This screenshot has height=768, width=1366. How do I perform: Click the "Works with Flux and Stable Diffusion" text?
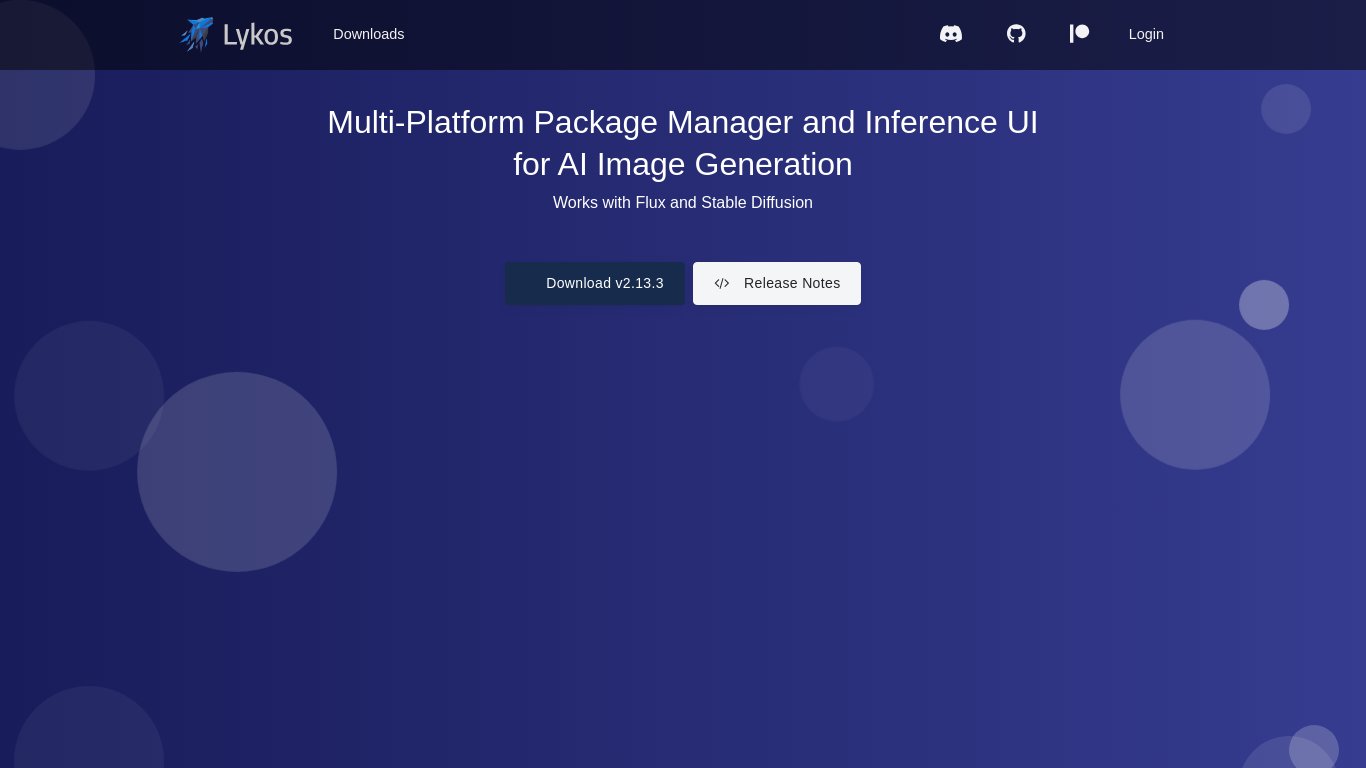683,203
